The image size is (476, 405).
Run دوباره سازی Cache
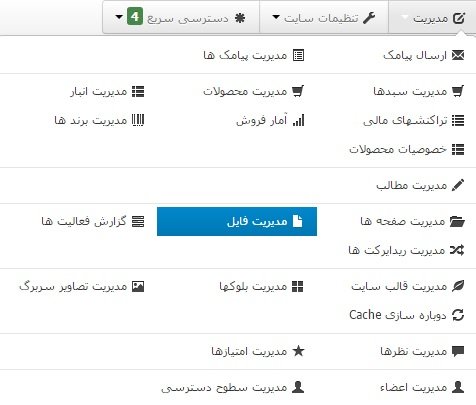[407, 315]
